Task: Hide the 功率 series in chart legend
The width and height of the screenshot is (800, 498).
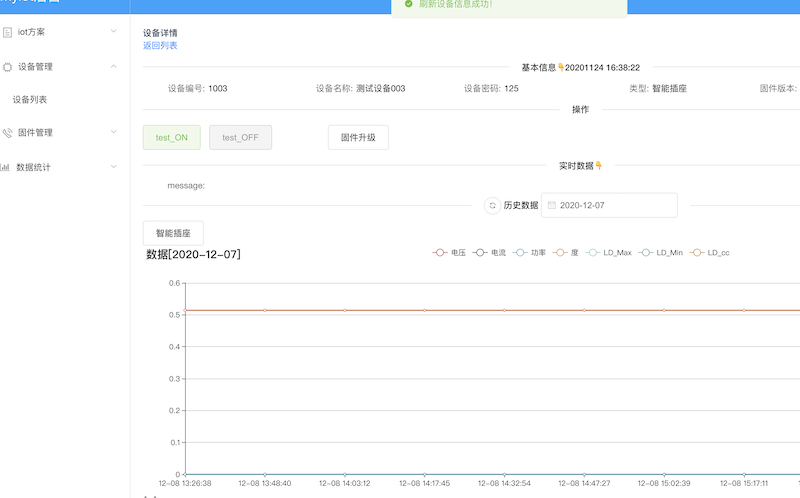Action: point(529,253)
